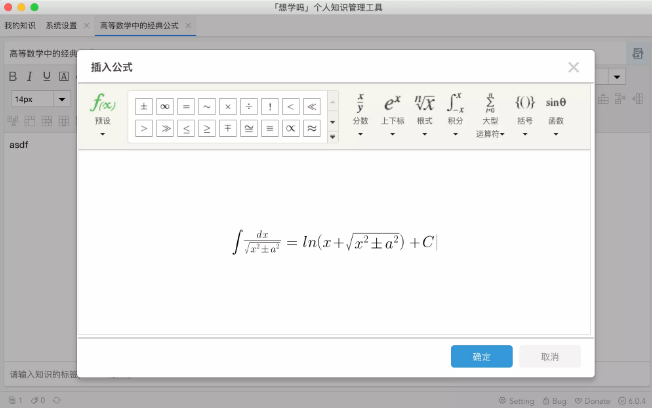
Task: Switch to the 系统设置 tab
Action: pos(61,26)
